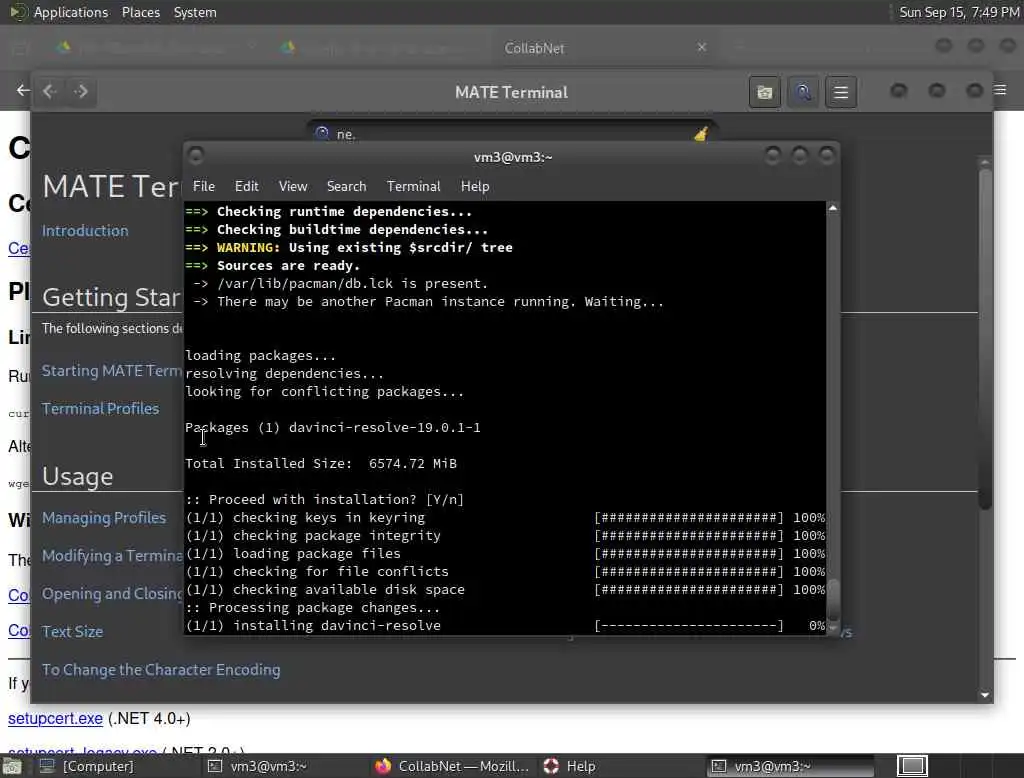Open the Terminal Profiles help link
The image size is (1024, 778).
100,408
